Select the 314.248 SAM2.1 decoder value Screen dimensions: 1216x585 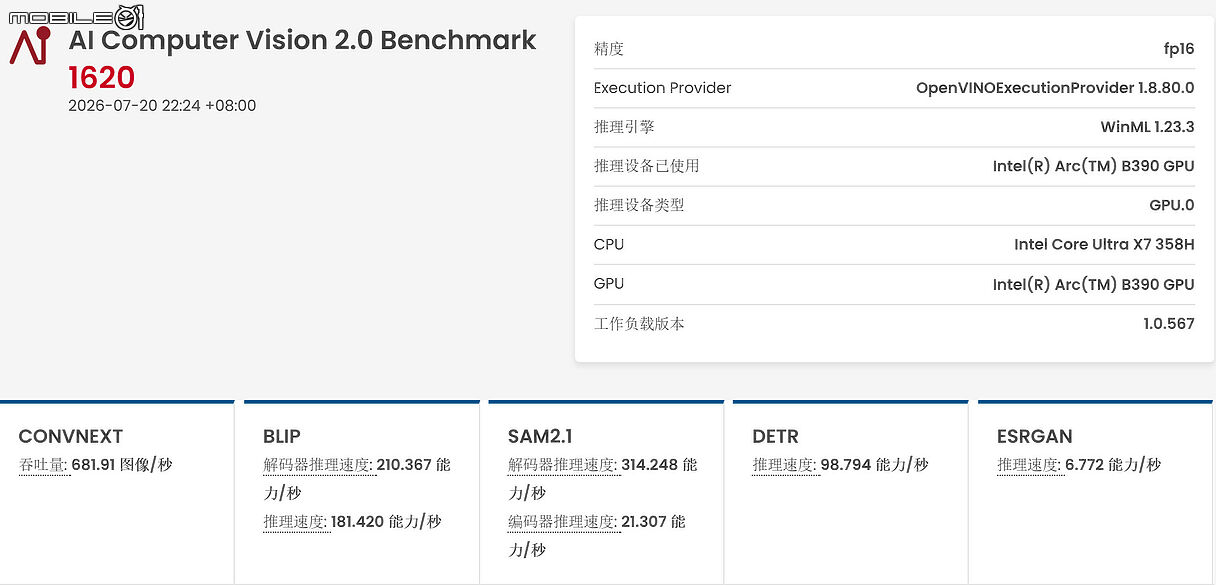point(650,465)
